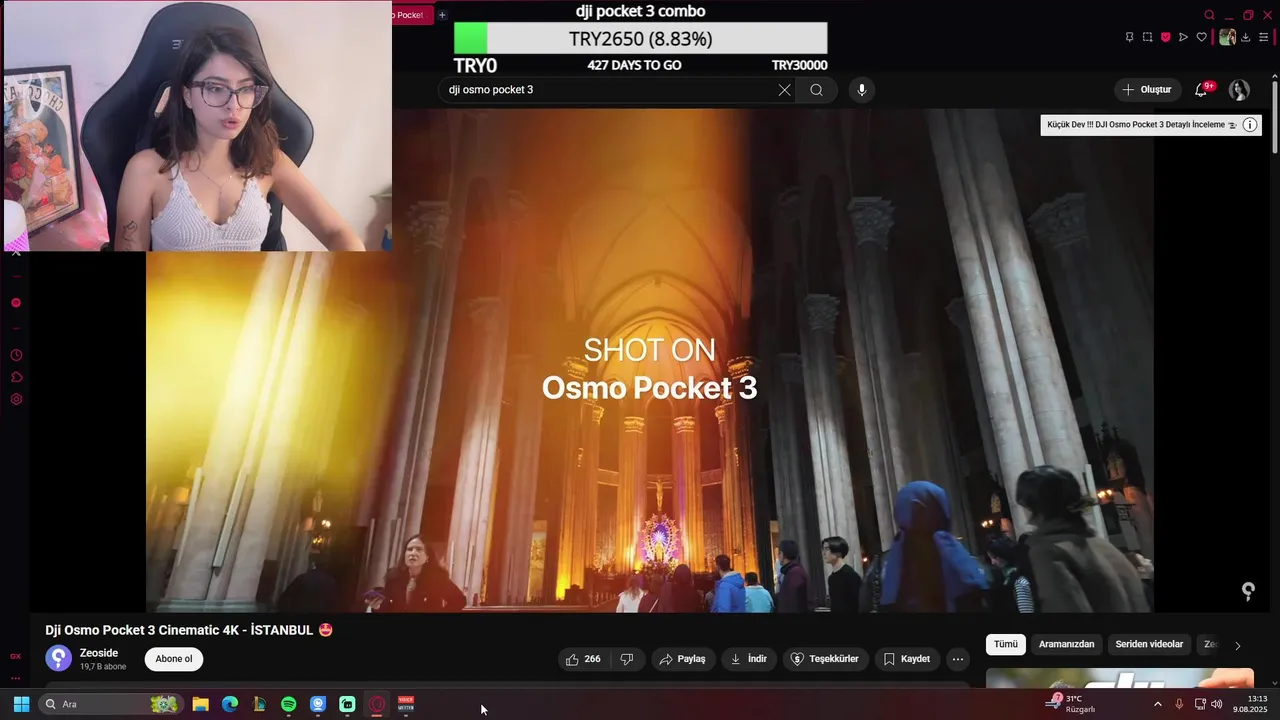
Task: Save video with Kaydet button
Action: (907, 659)
